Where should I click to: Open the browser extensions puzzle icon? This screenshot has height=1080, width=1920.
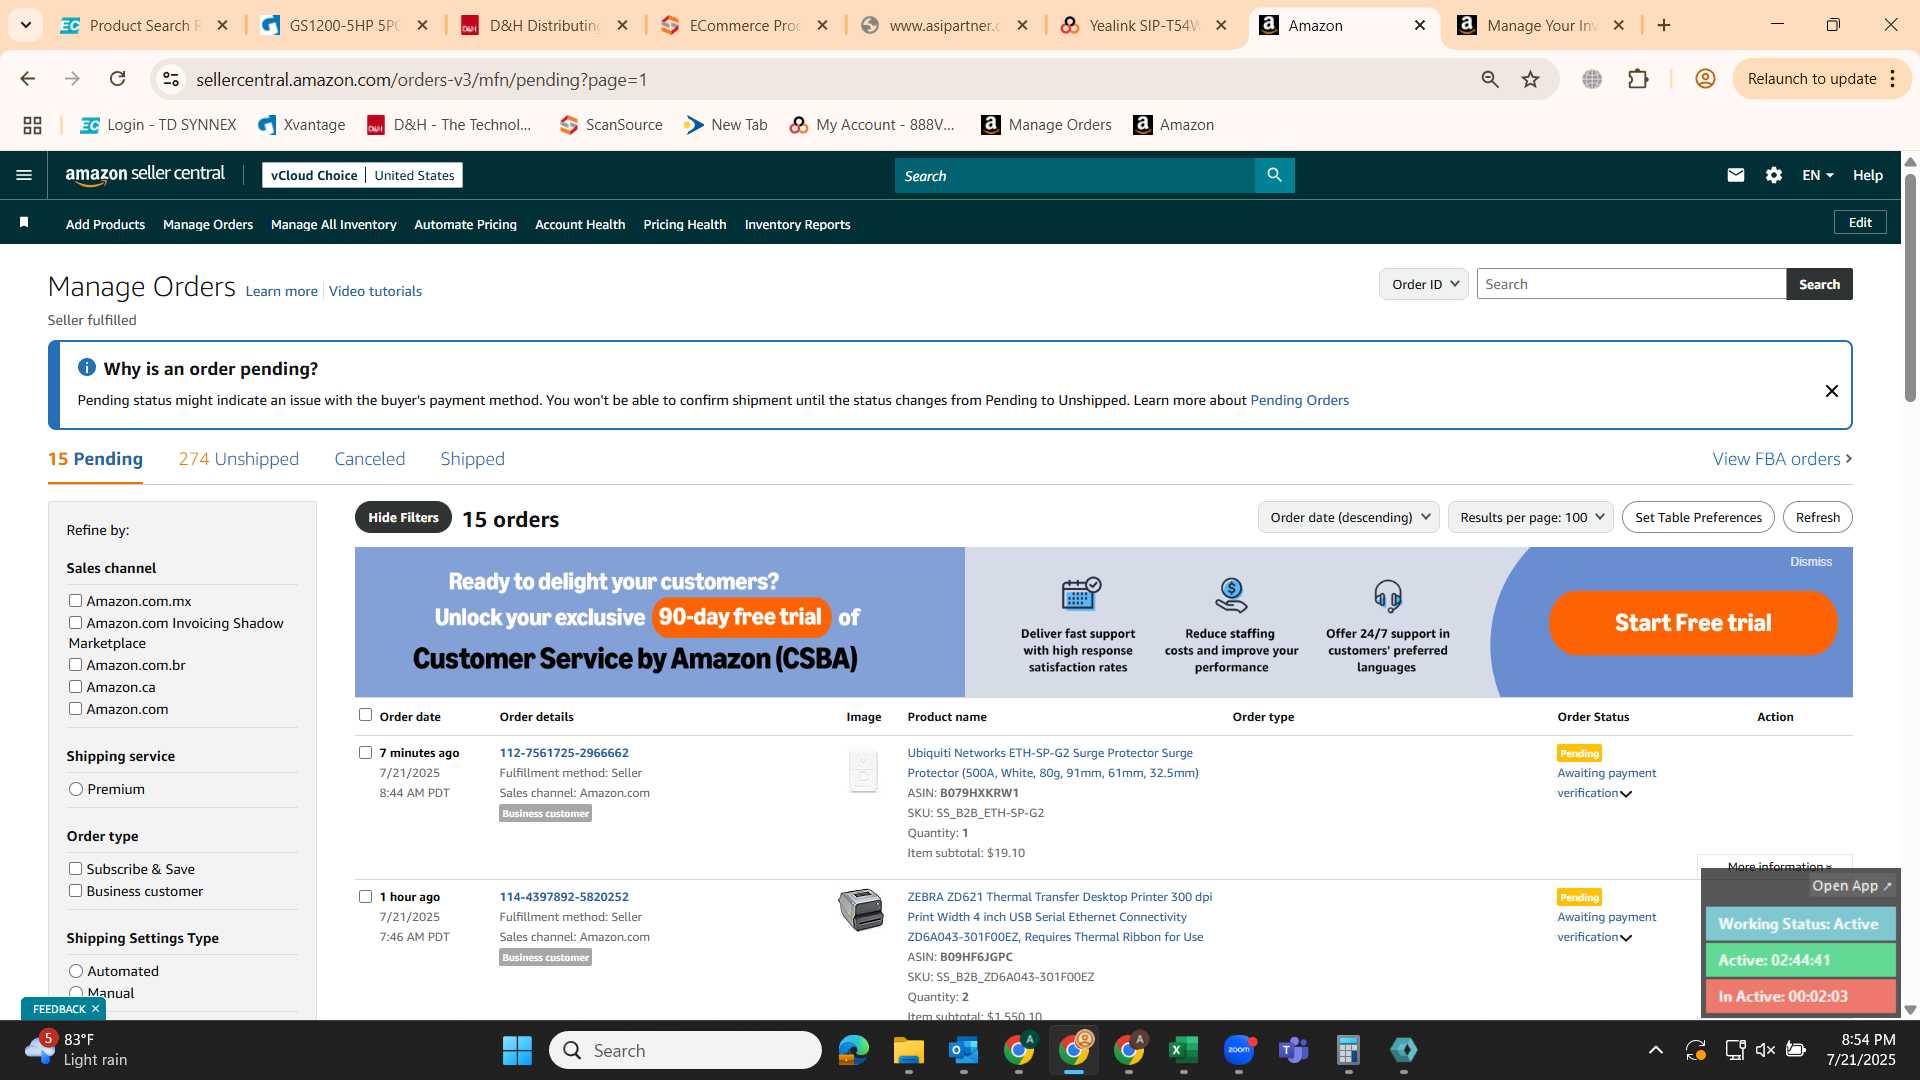tap(1638, 79)
